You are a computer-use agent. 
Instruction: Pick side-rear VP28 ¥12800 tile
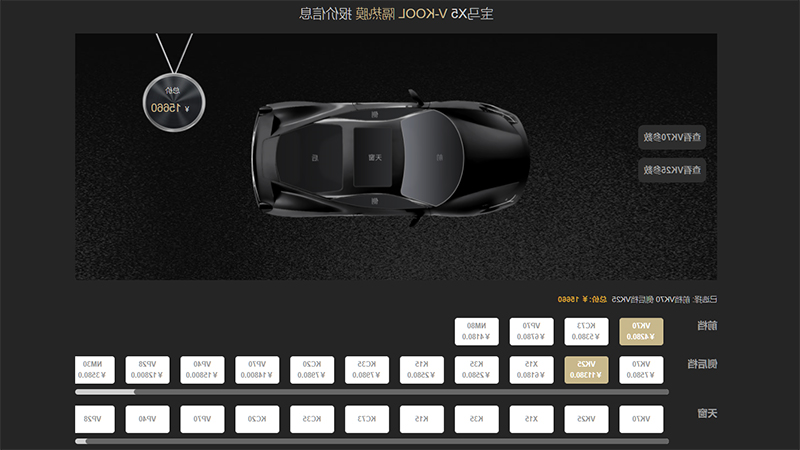pyautogui.click(x=147, y=370)
